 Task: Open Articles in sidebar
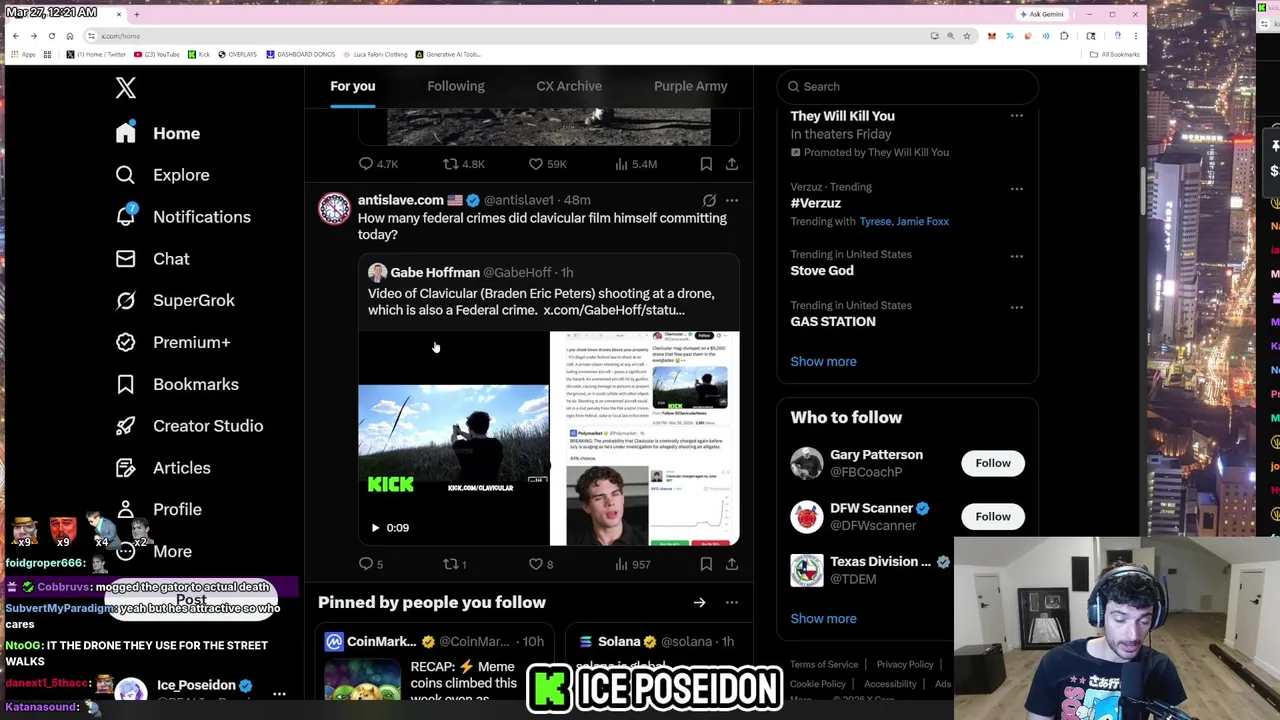163,468
